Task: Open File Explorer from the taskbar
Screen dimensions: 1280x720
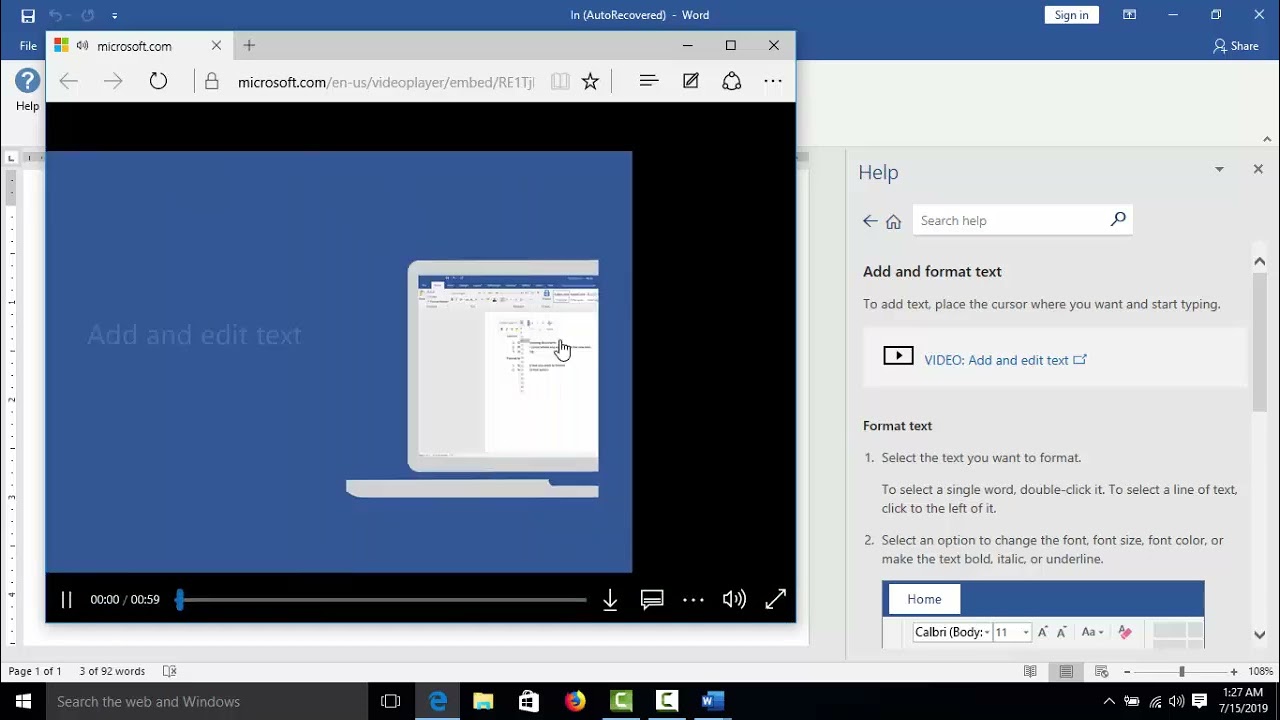Action: tap(483, 701)
